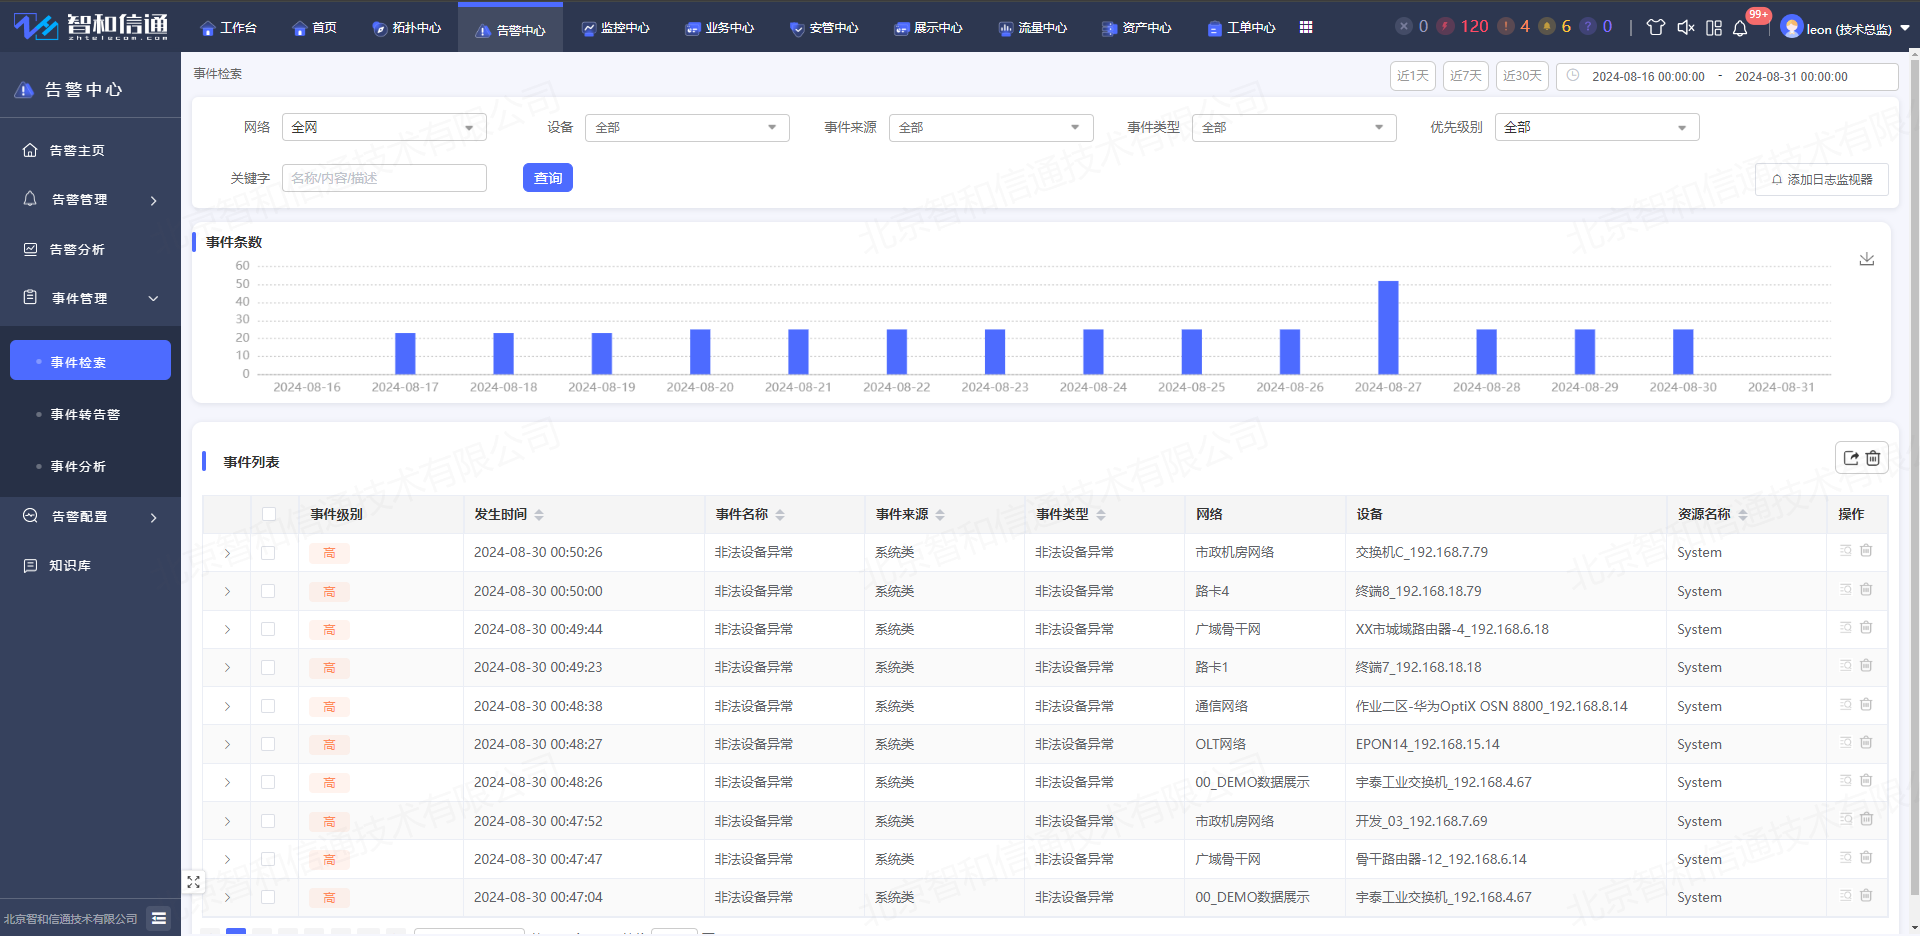Click the blue 查询 button

pos(547,178)
